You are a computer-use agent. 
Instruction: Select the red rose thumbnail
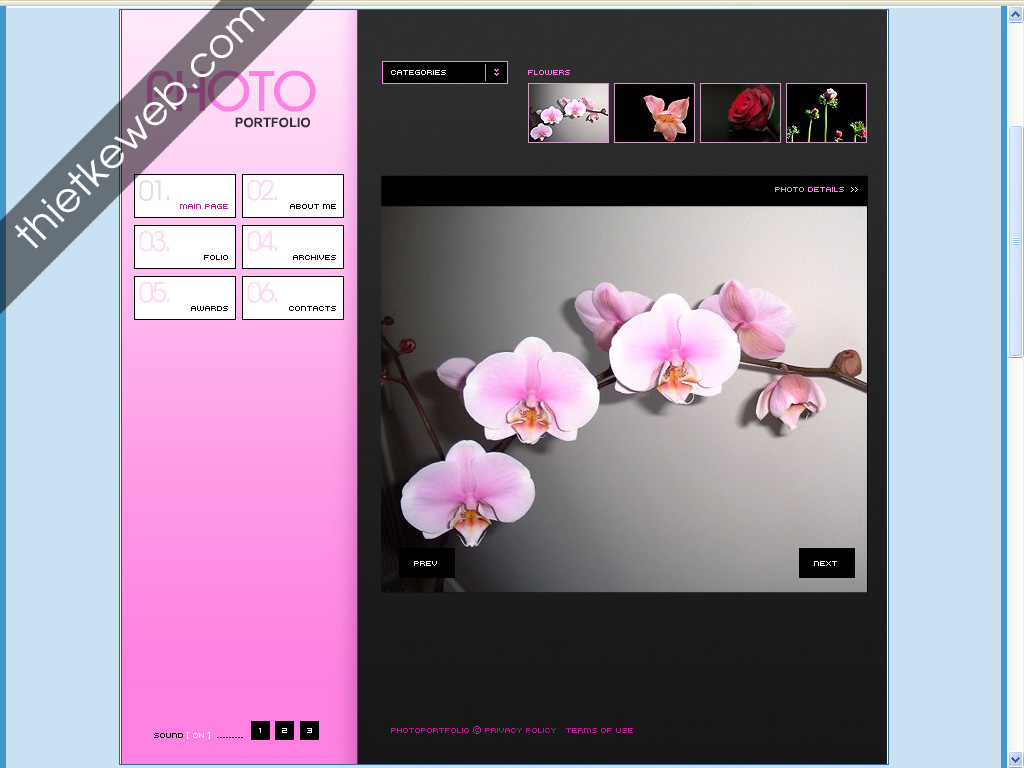click(x=740, y=113)
